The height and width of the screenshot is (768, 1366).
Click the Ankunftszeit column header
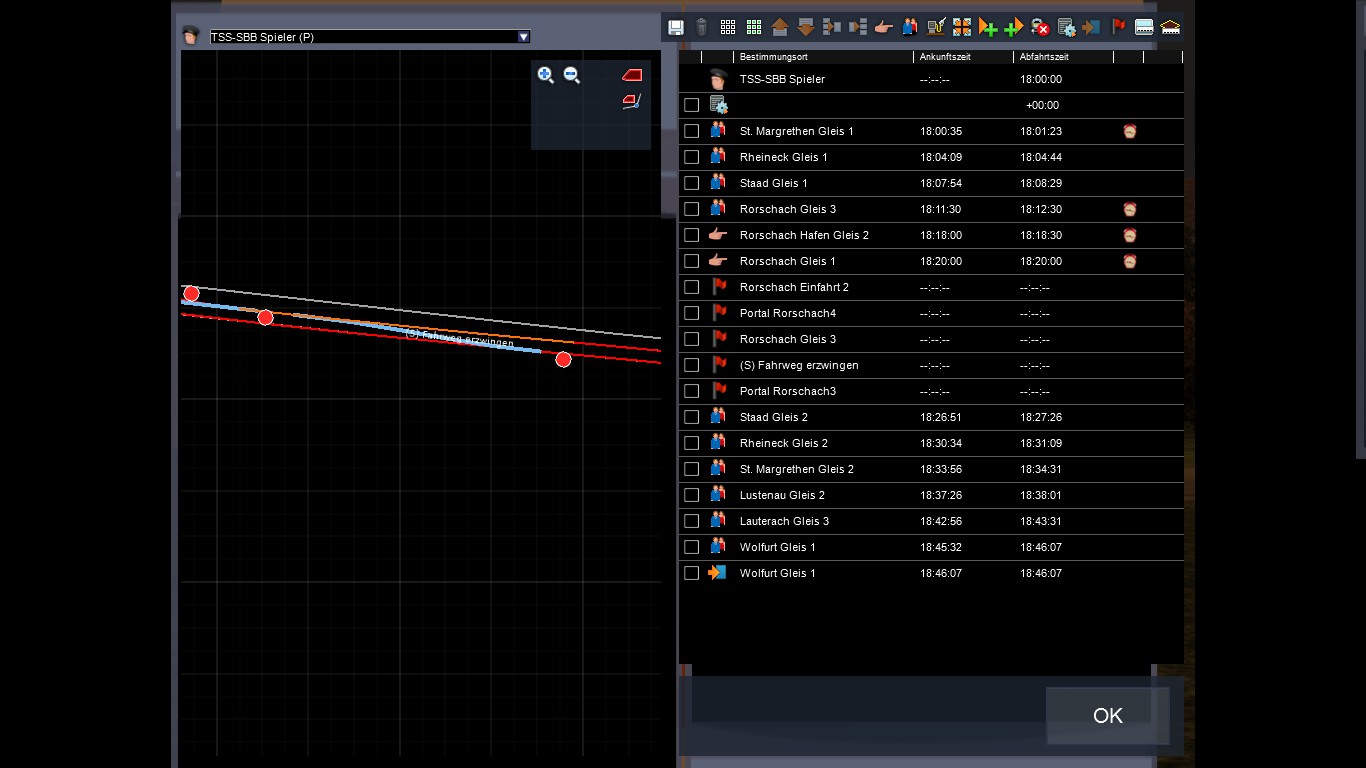(945, 57)
